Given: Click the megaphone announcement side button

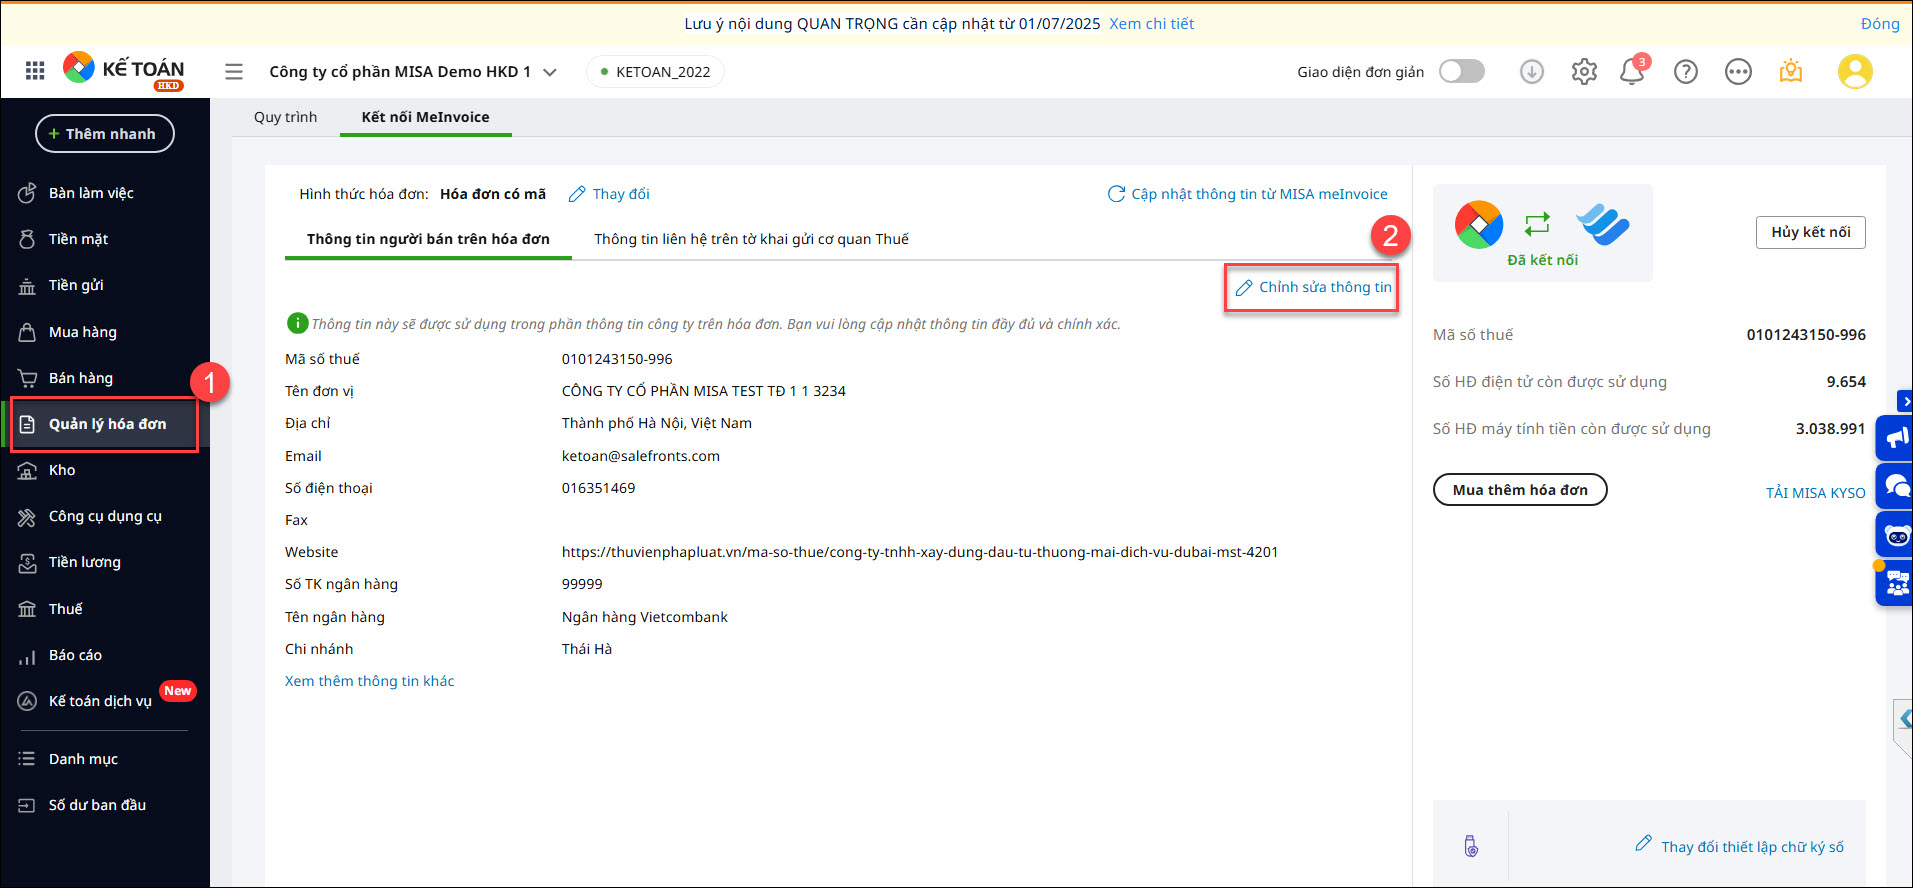Looking at the screenshot, I should pyautogui.click(x=1895, y=437).
